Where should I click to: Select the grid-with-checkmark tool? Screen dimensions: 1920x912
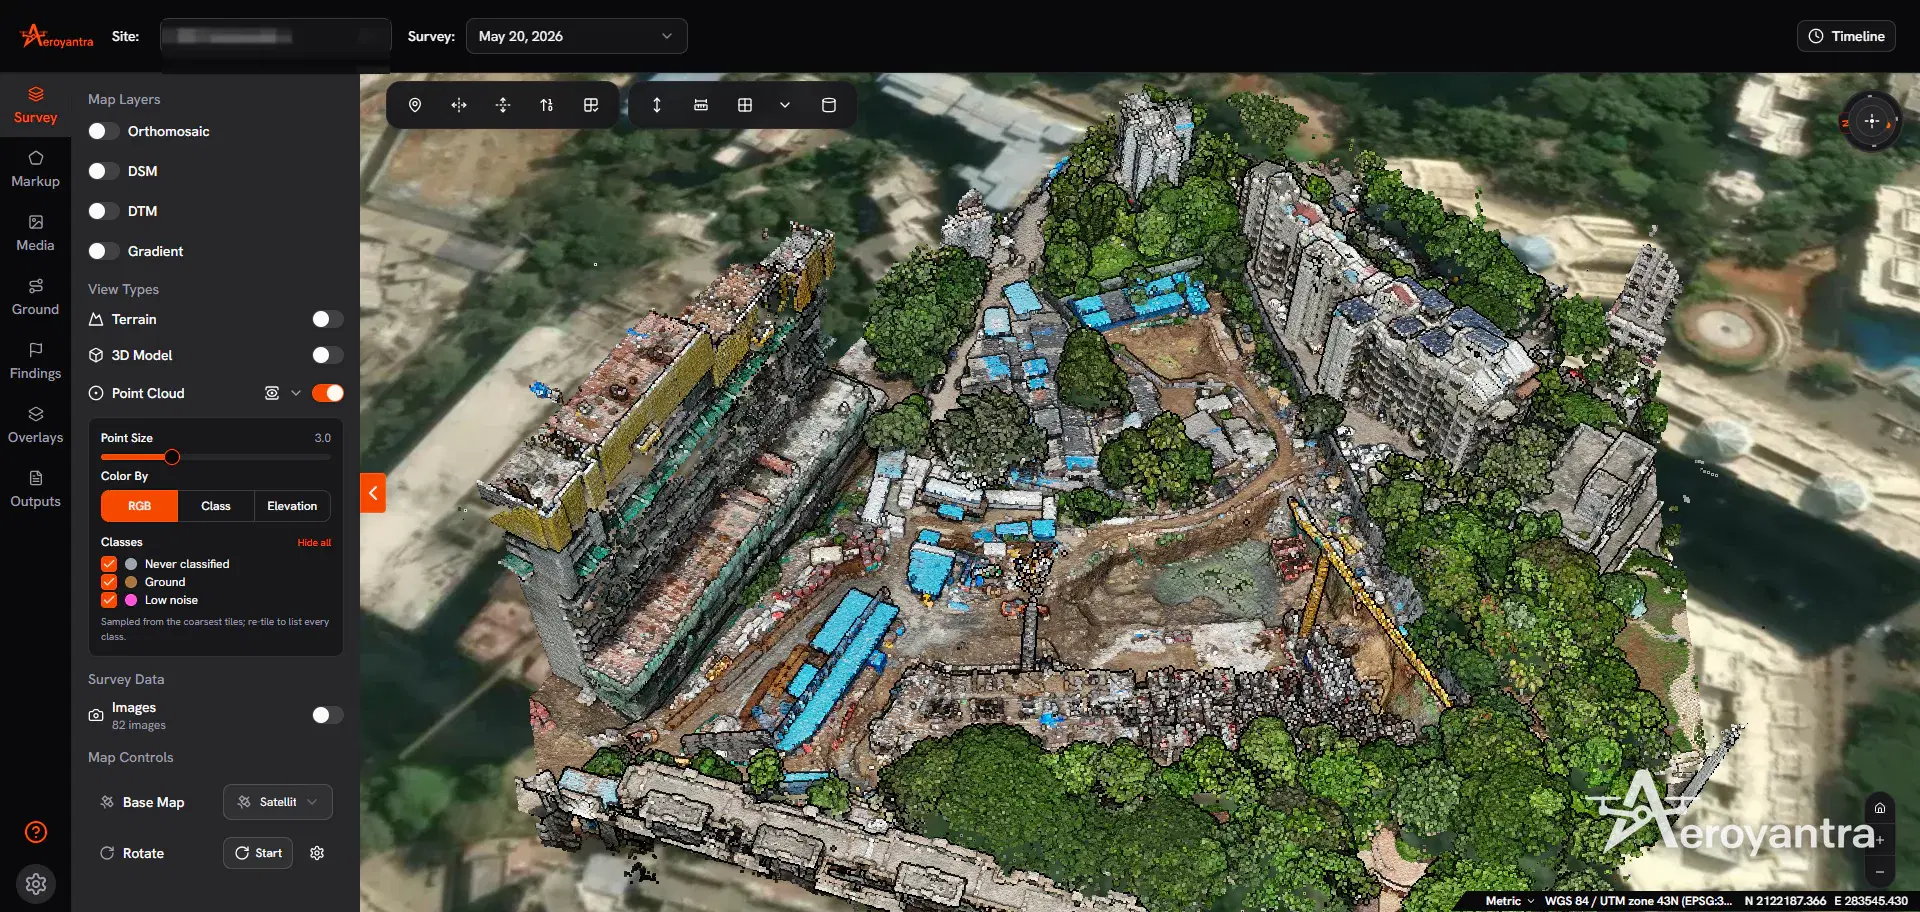pos(591,105)
